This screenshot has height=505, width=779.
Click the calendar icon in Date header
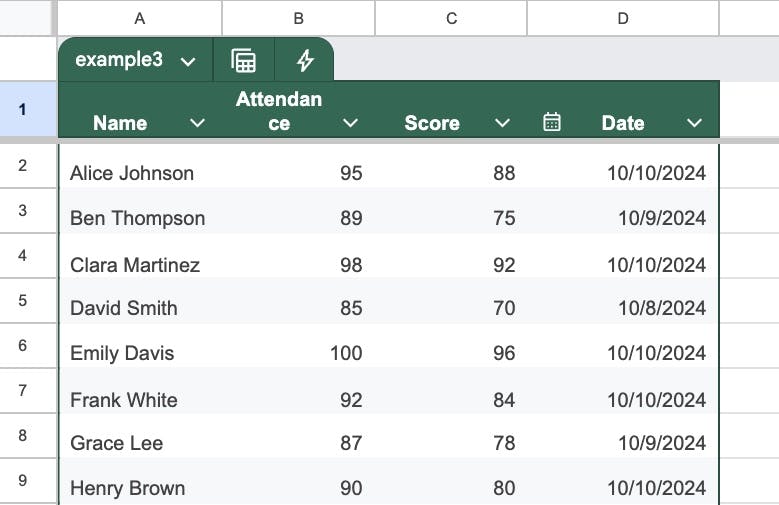coord(551,122)
